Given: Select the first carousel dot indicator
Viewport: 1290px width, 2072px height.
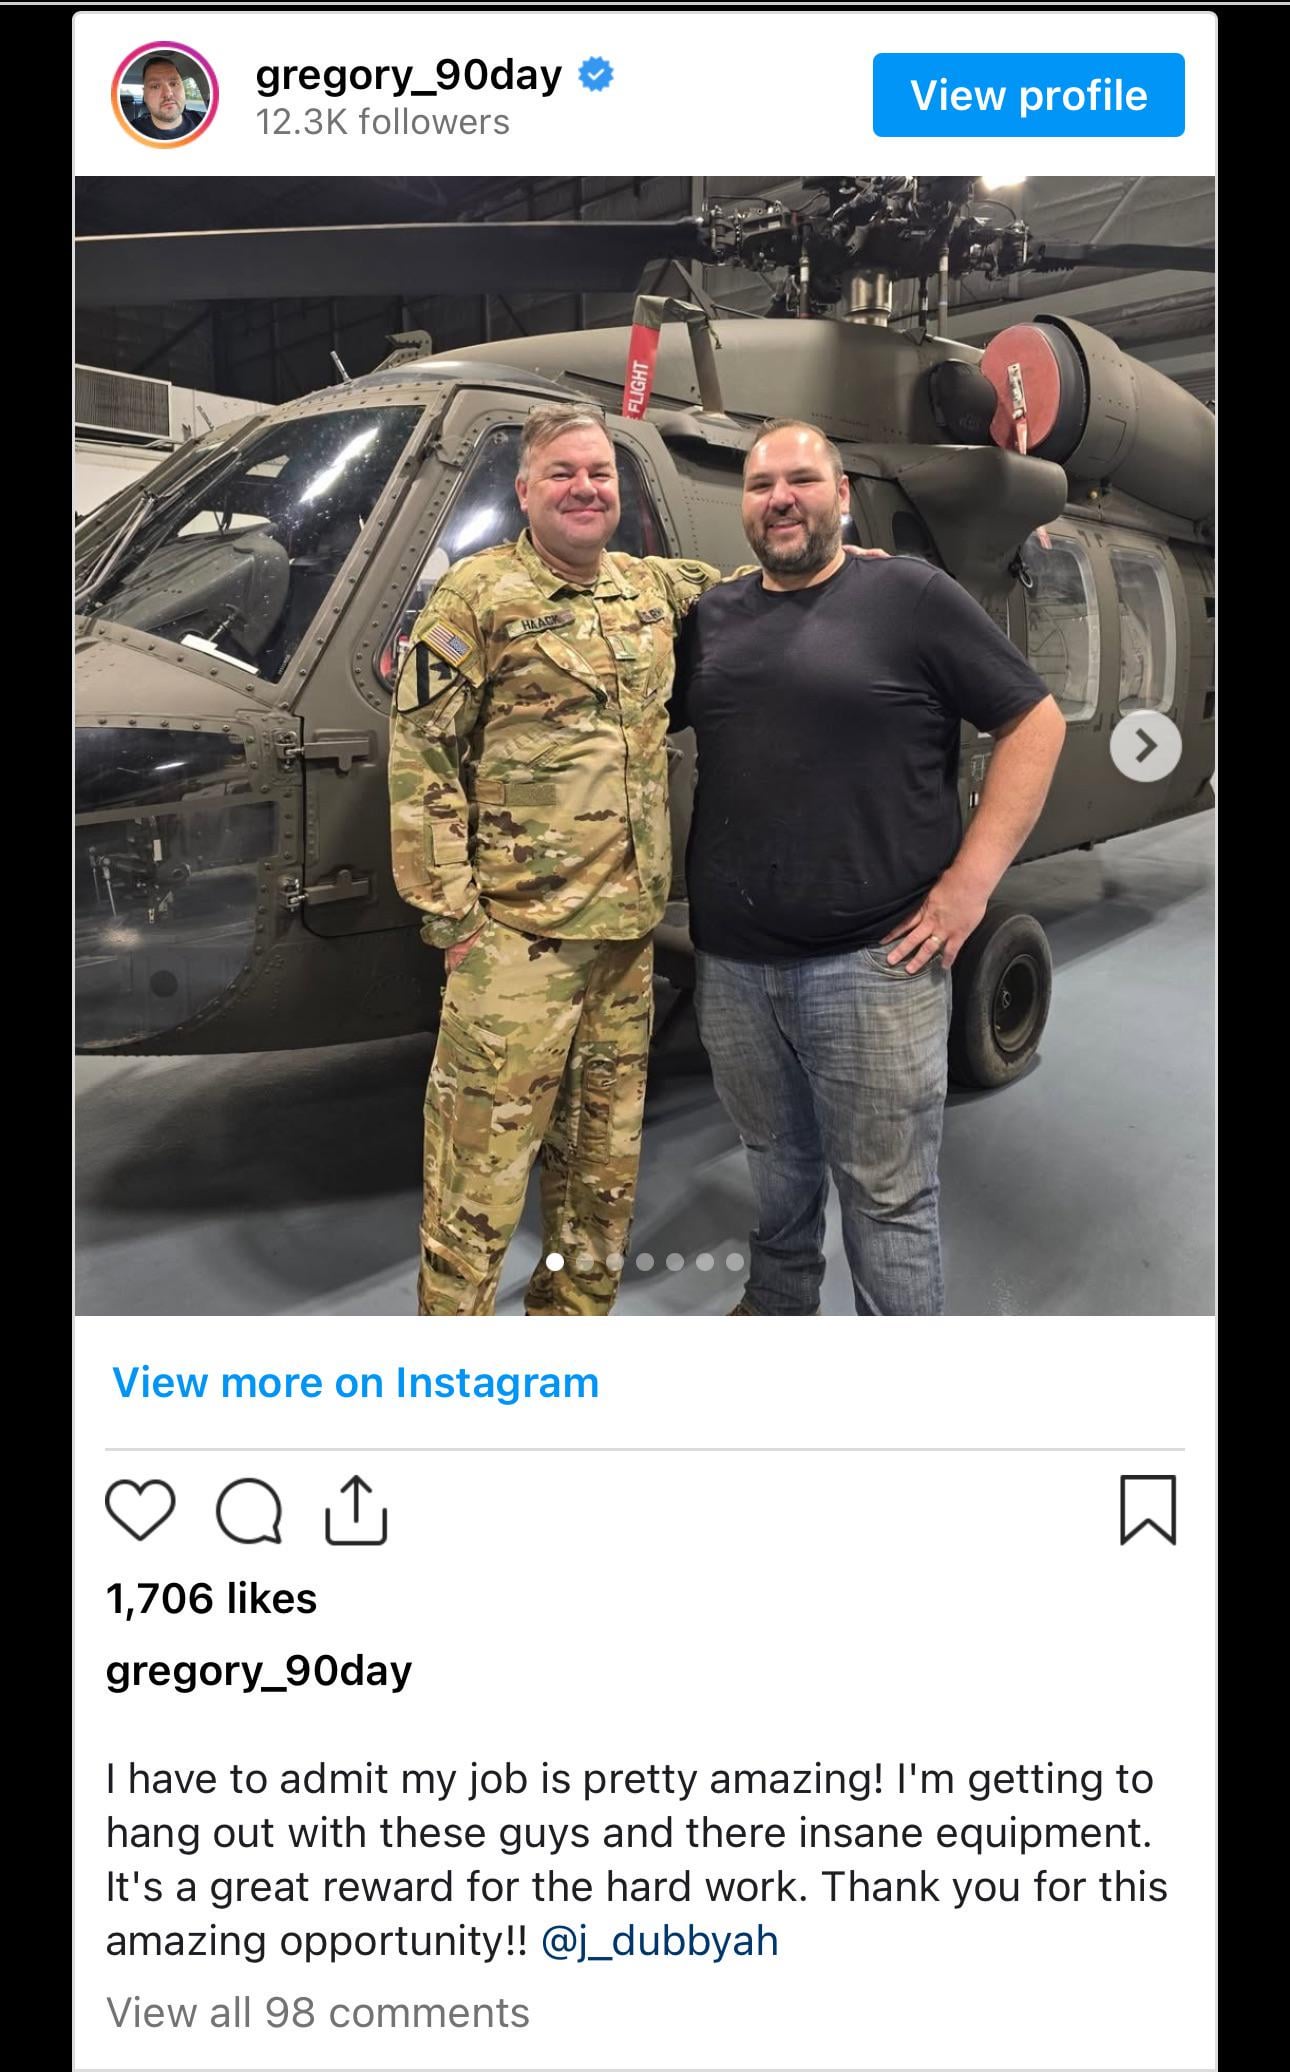Looking at the screenshot, I should [x=555, y=1262].
